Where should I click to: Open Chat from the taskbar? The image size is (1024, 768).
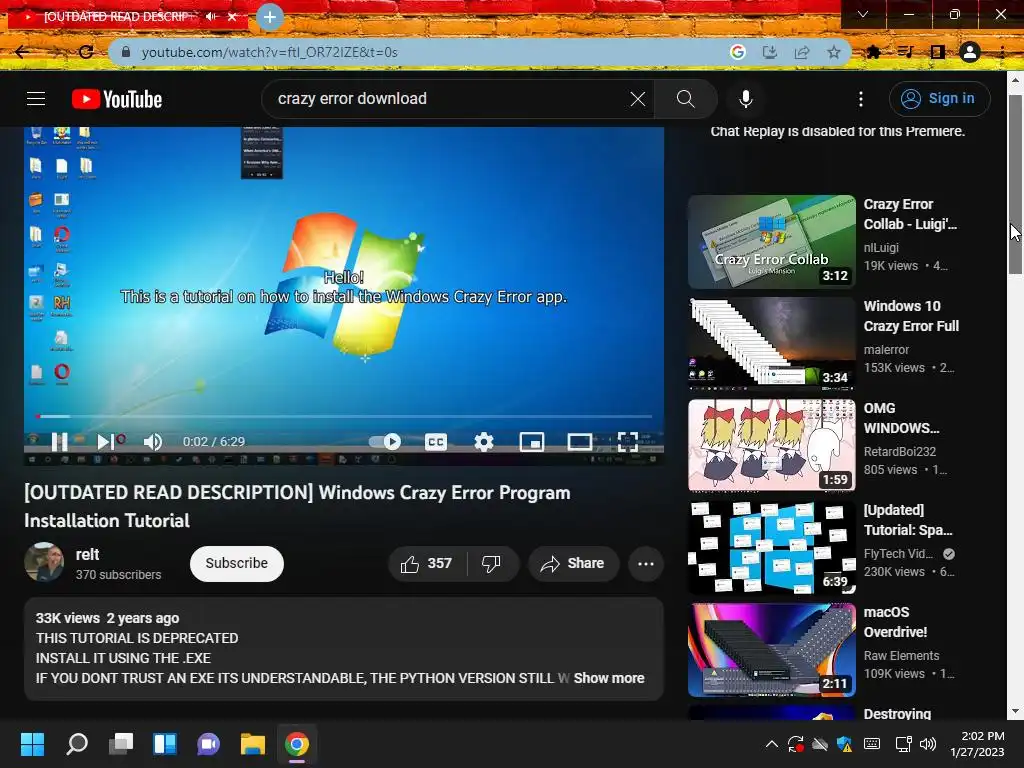click(208, 744)
